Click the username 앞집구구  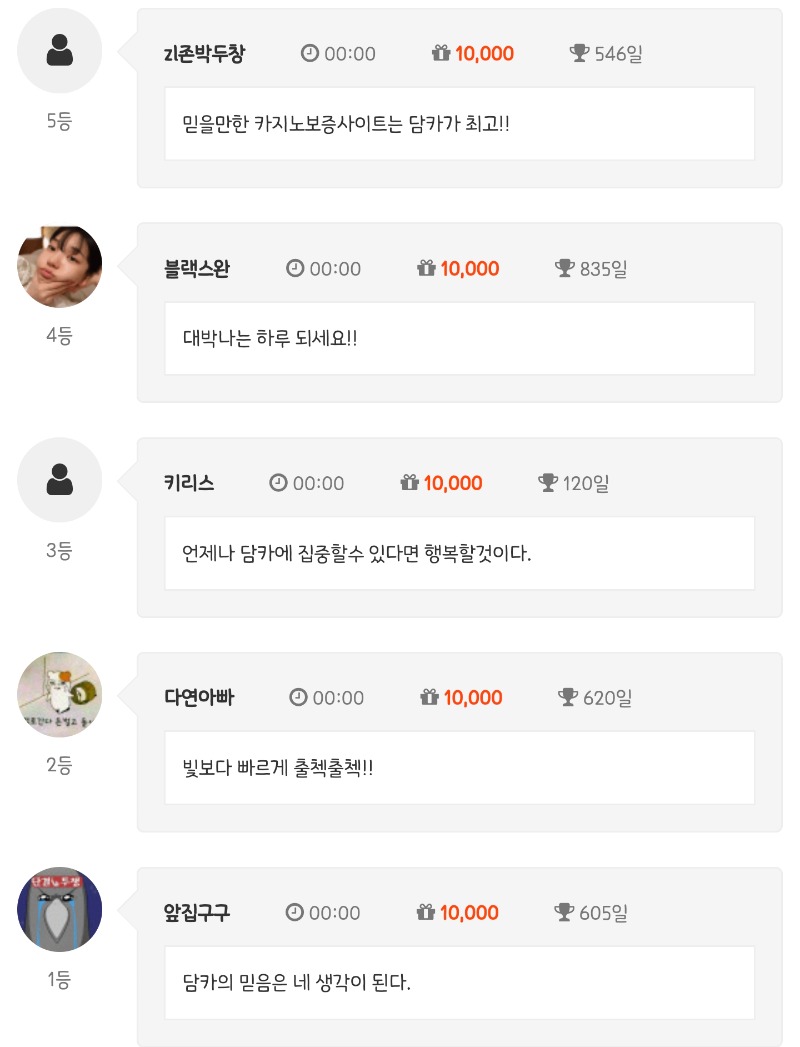(197, 912)
